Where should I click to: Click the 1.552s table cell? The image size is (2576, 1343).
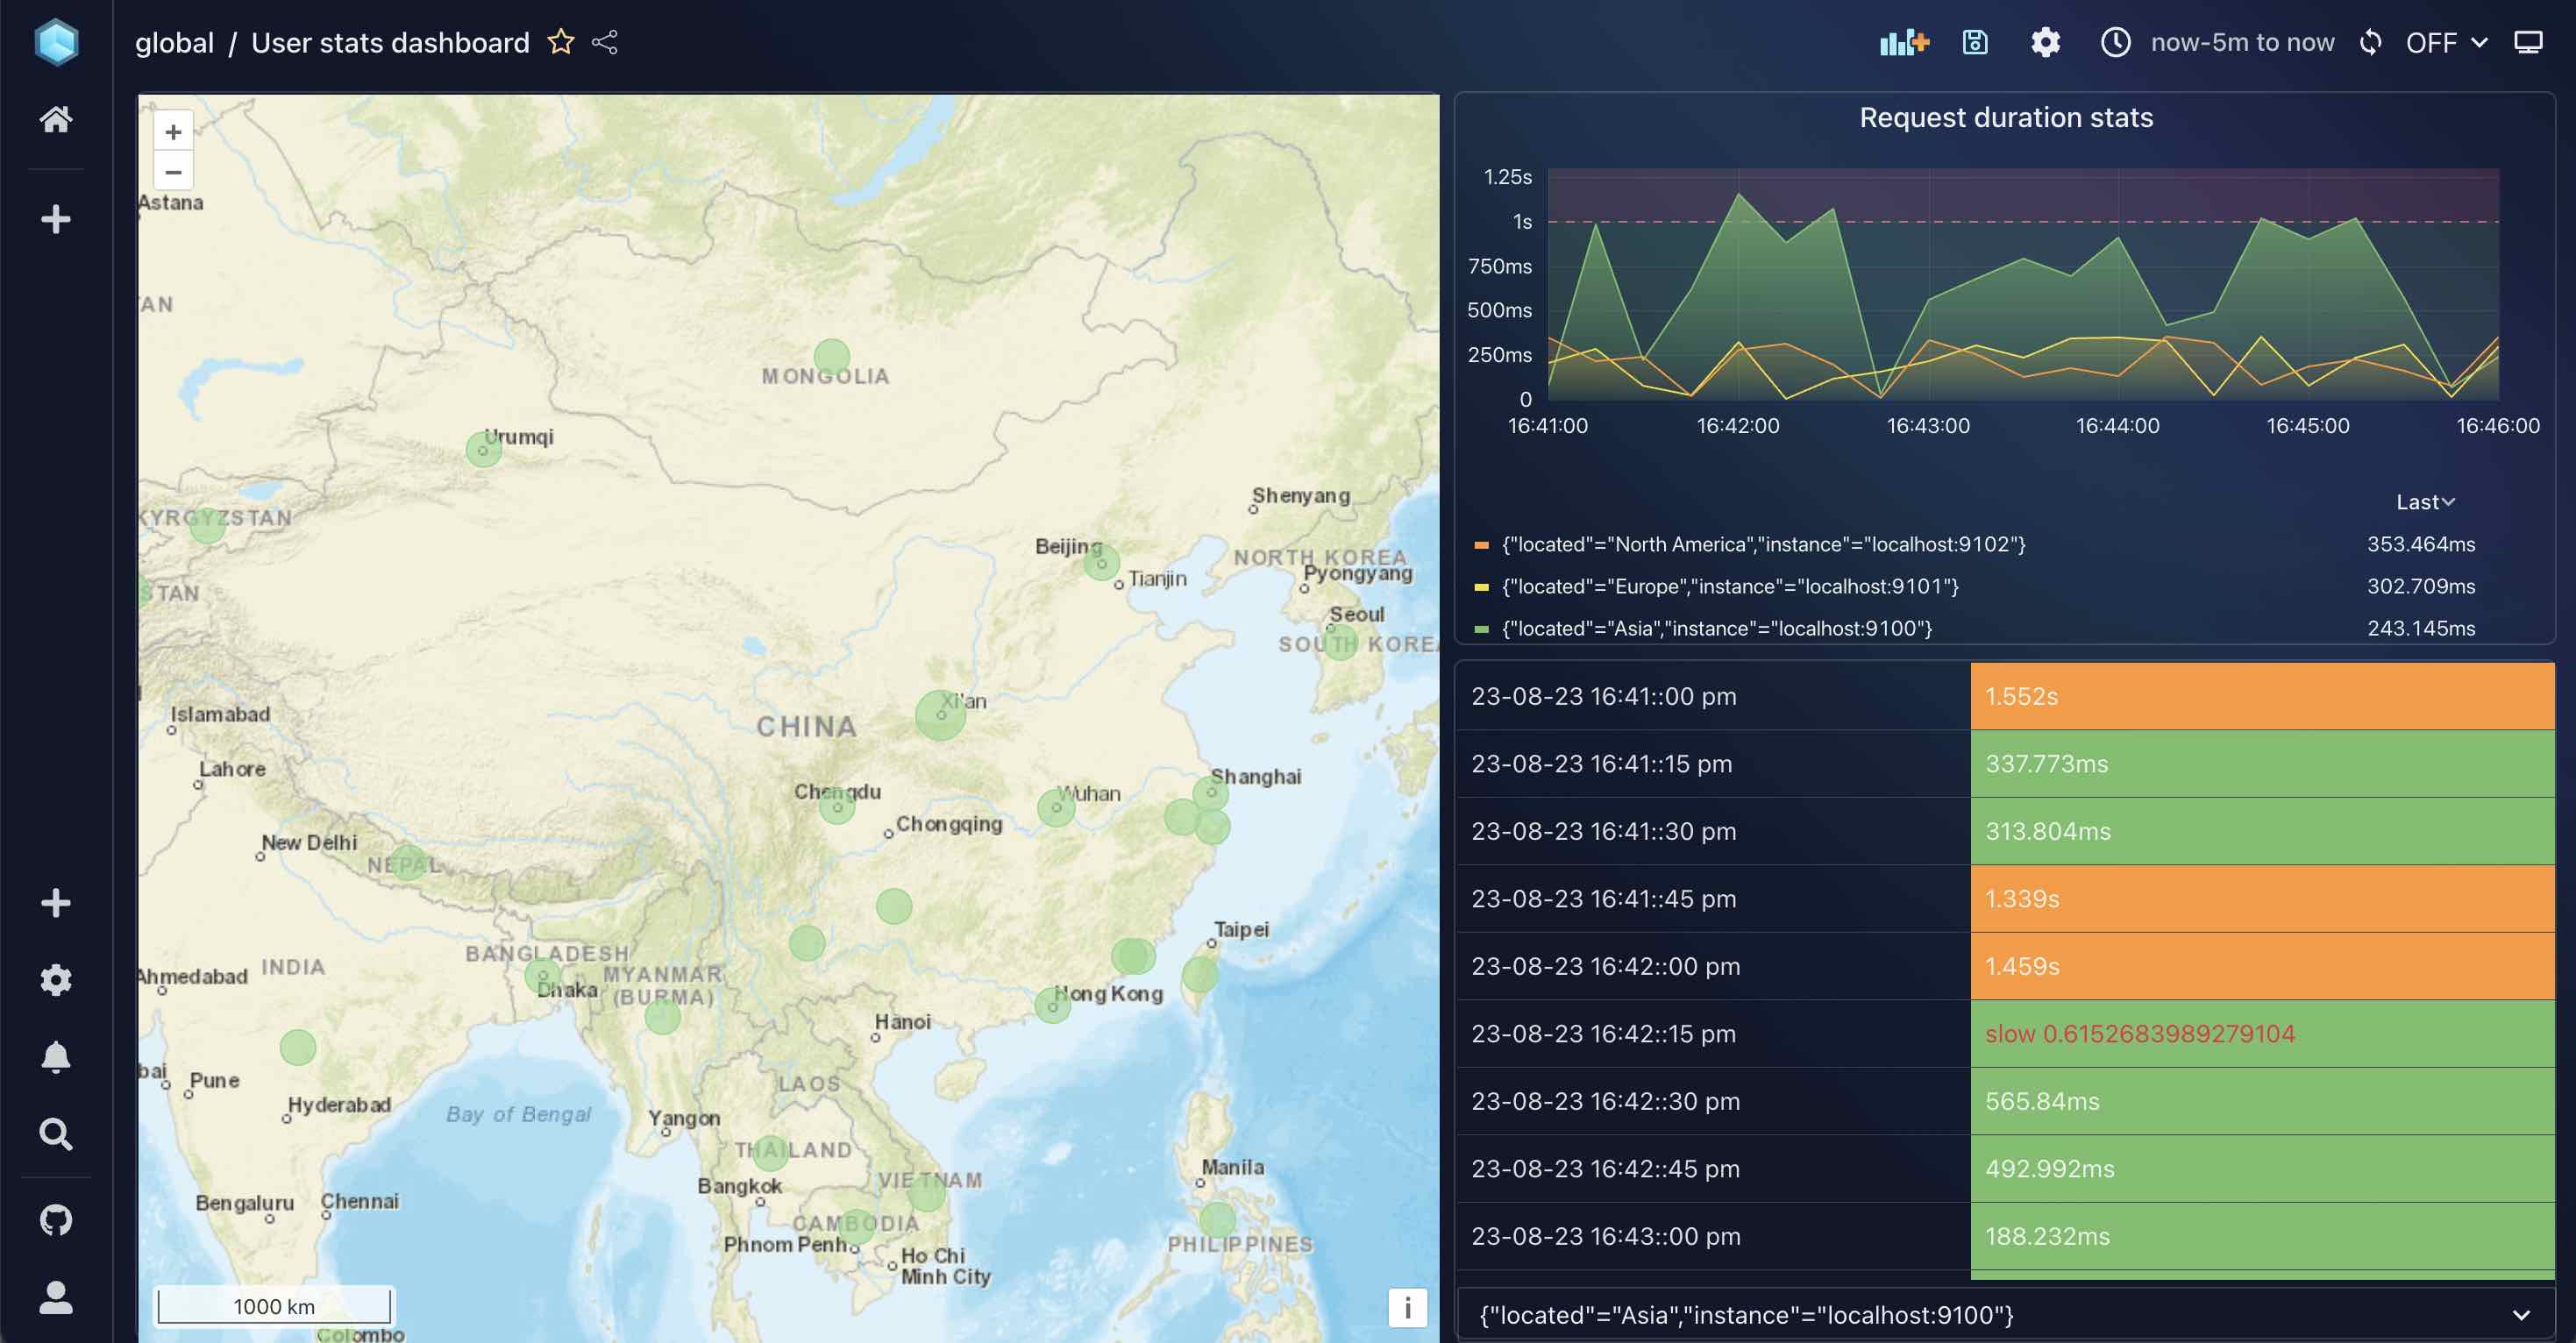pyautogui.click(x=2262, y=696)
